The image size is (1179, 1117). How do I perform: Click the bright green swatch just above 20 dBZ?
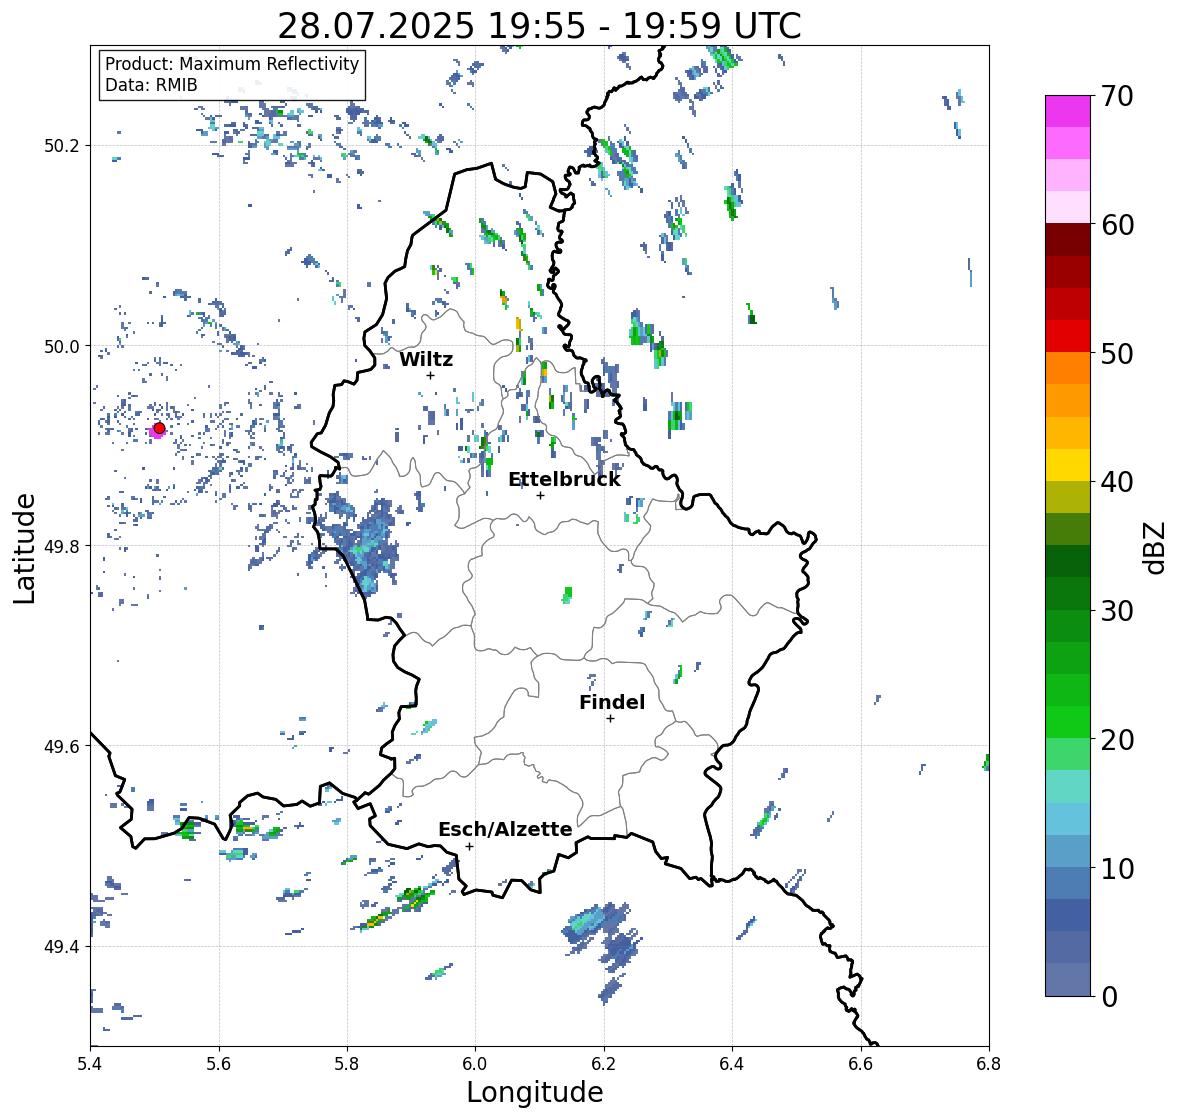[x=1068, y=722]
